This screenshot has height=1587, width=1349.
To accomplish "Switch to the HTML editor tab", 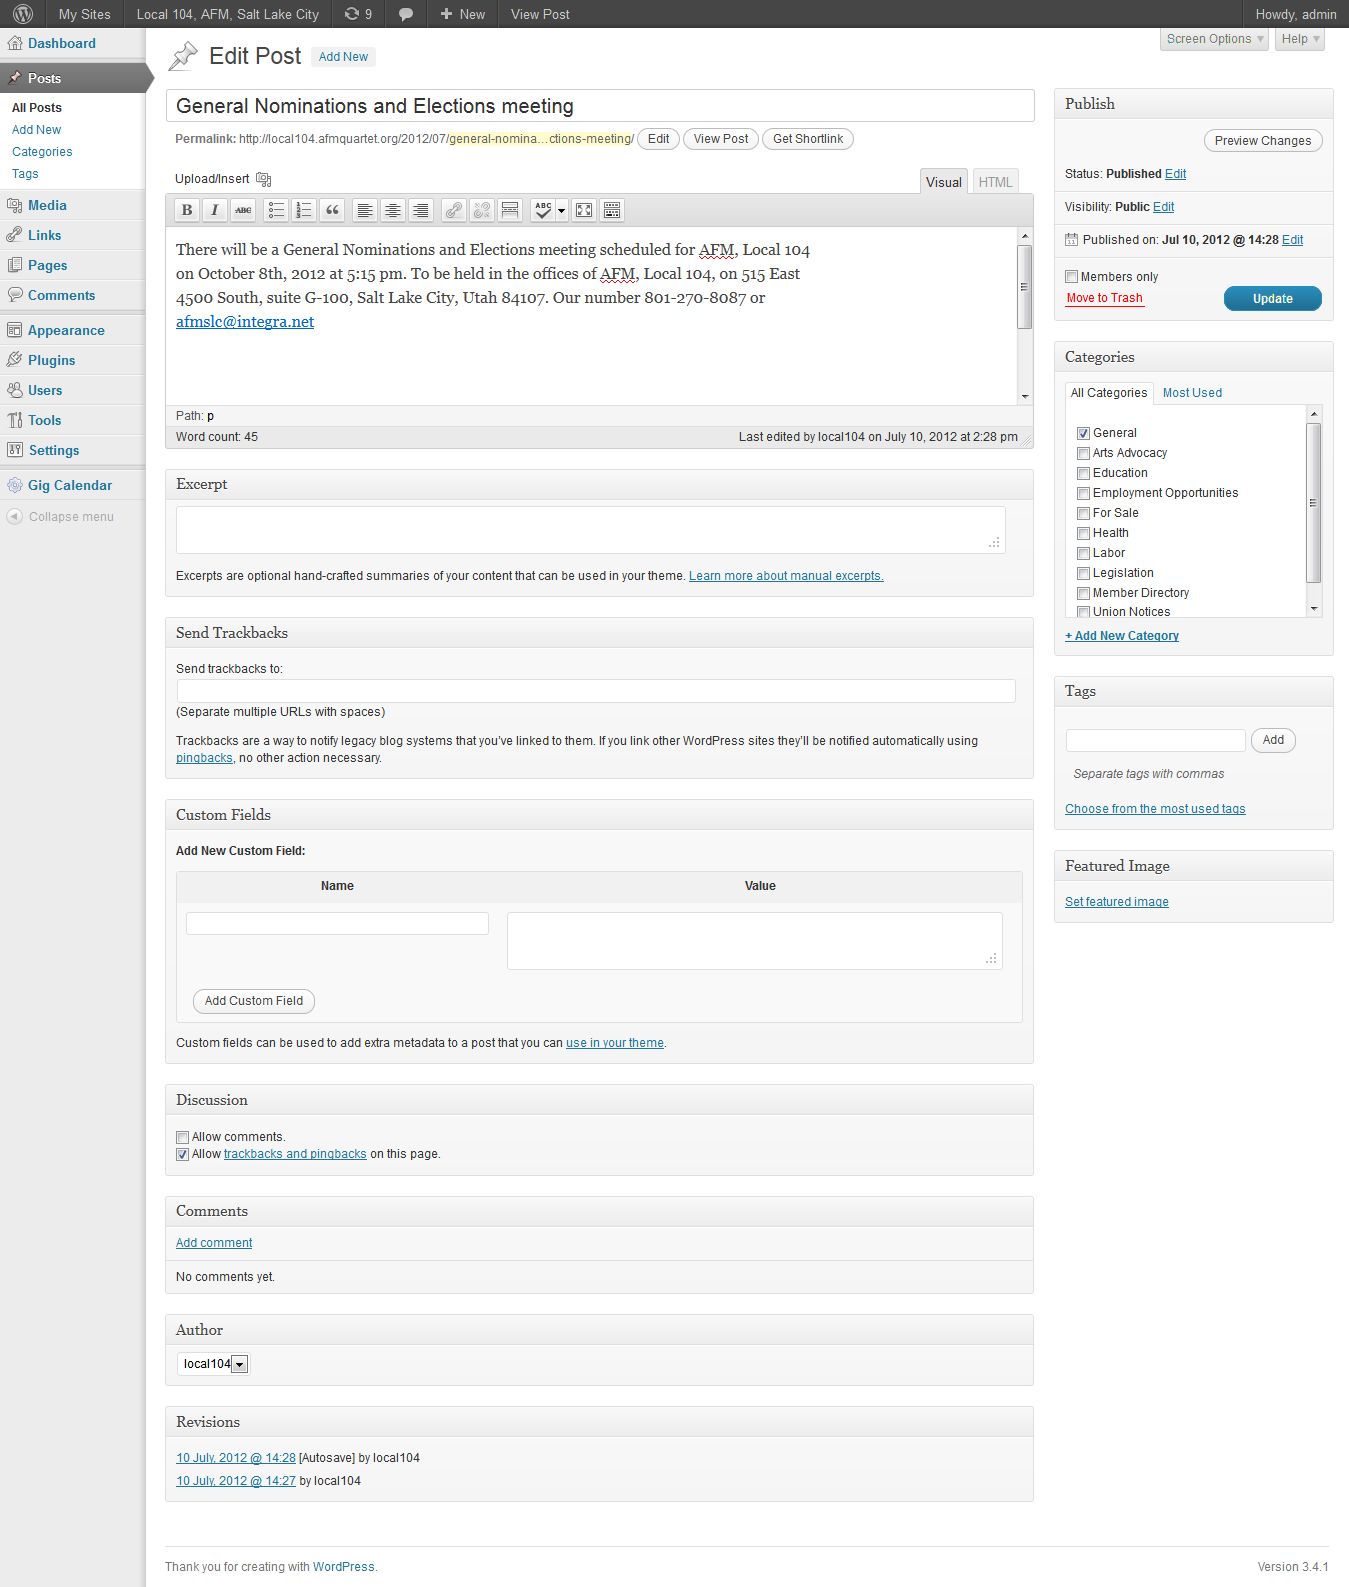I will pos(995,182).
